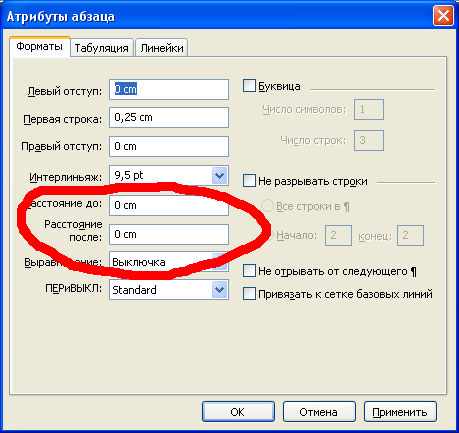Switch to the Табуляция tab
The height and width of the screenshot is (433, 459).
(x=102, y=48)
